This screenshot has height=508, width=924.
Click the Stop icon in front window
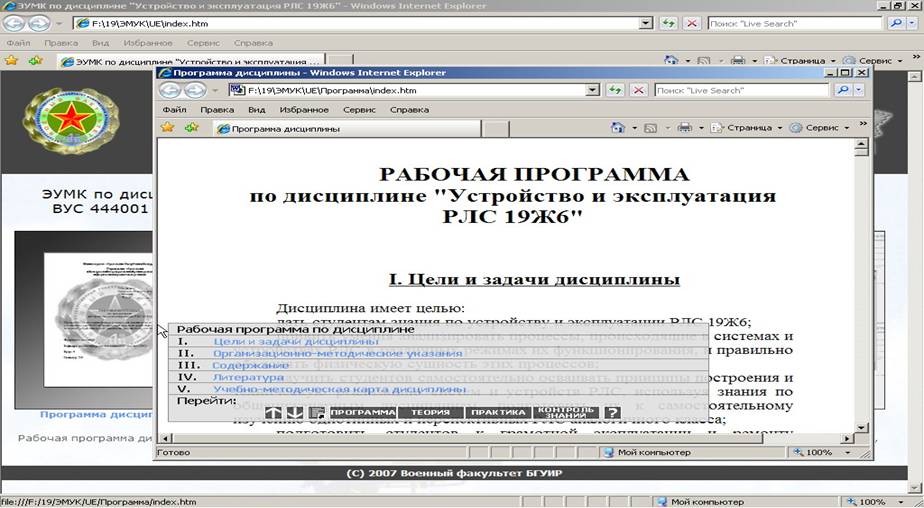(638, 90)
